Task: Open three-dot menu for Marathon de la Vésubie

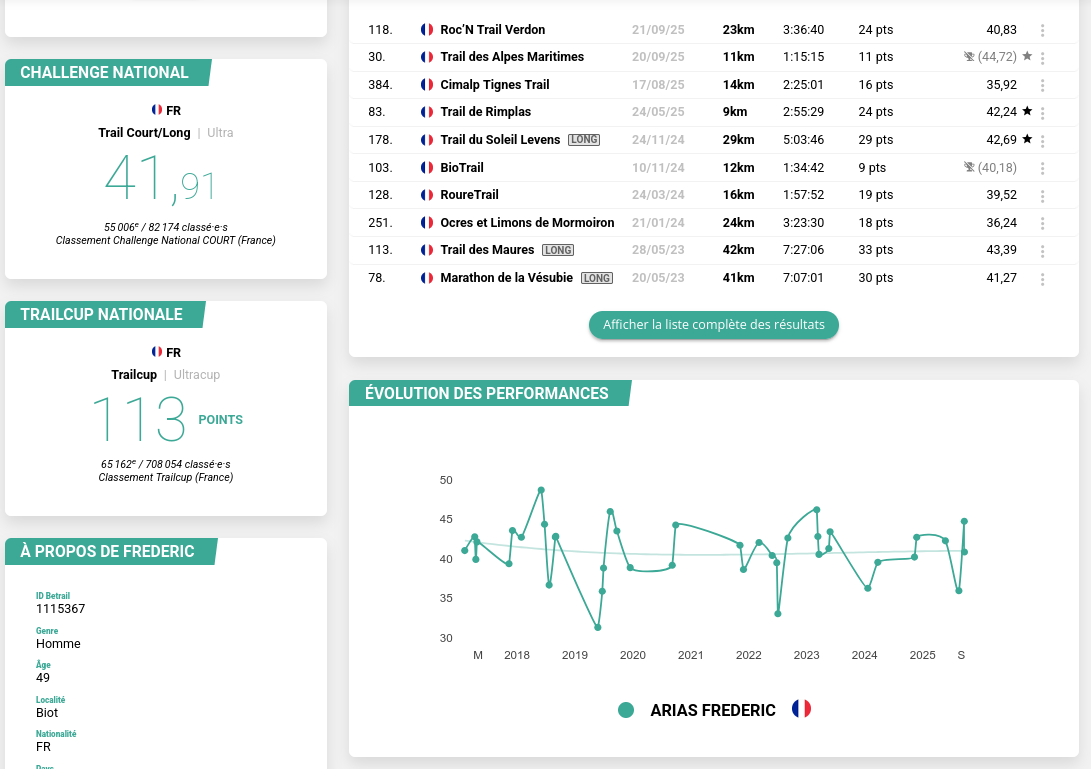Action: tap(1043, 278)
